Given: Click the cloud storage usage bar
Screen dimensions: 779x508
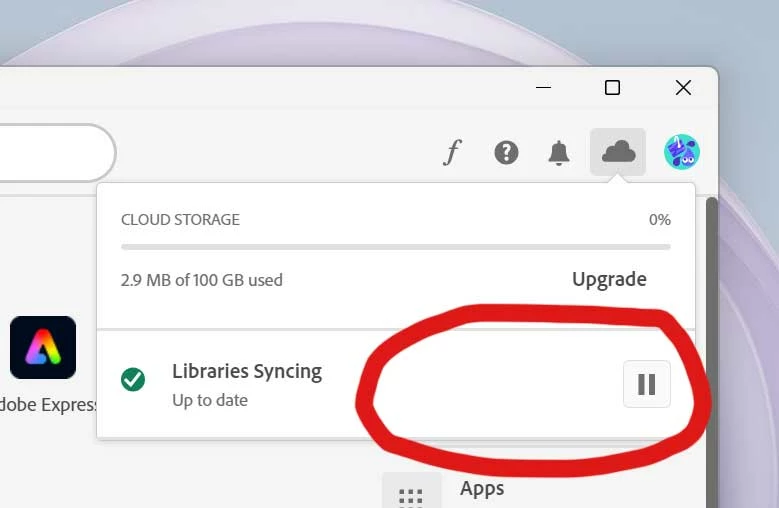Looking at the screenshot, I should [396, 247].
